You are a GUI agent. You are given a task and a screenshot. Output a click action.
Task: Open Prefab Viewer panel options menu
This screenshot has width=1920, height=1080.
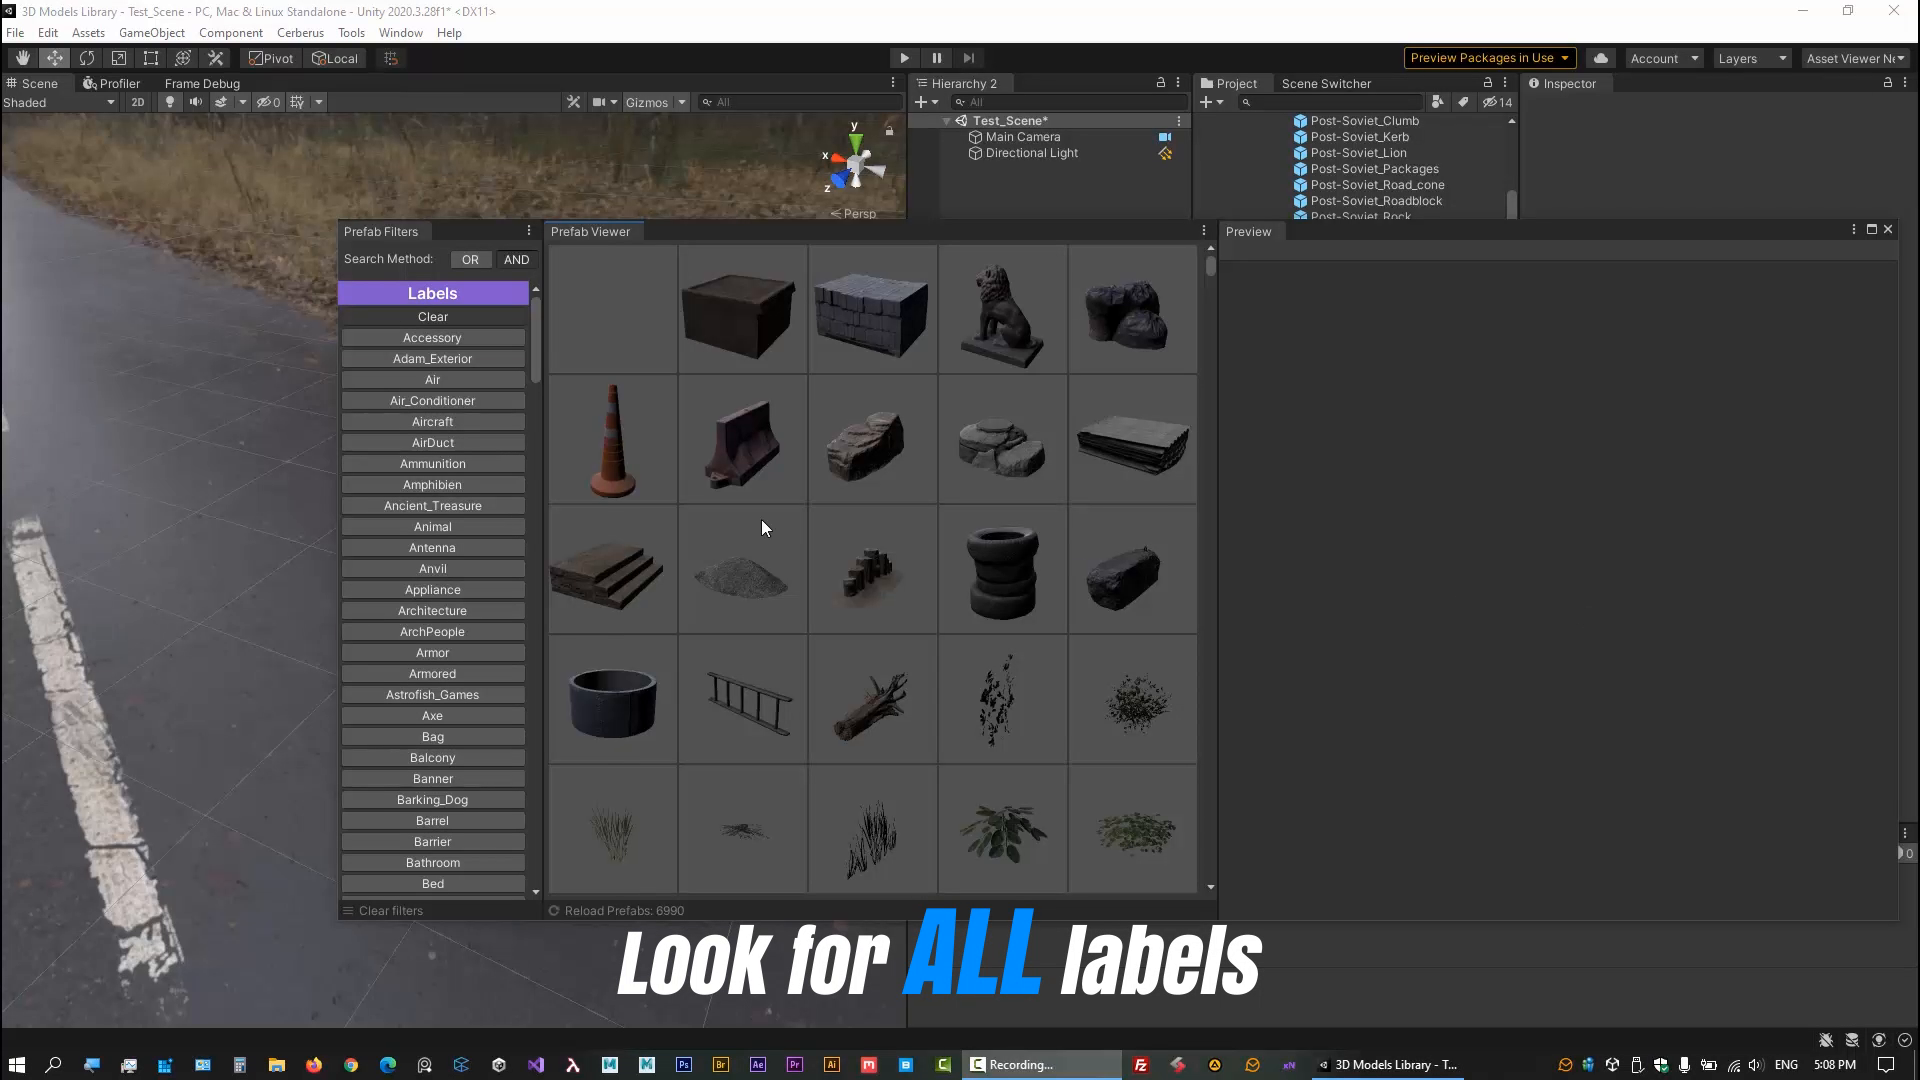[x=1204, y=231]
